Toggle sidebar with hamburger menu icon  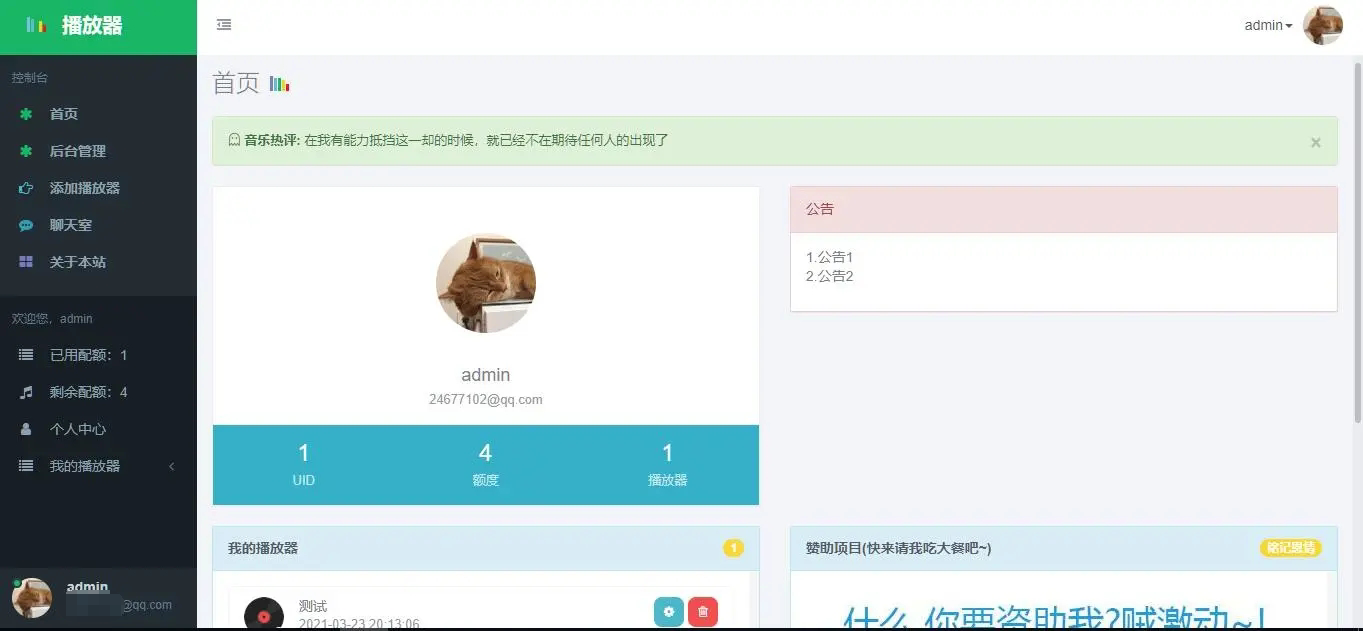(x=224, y=25)
